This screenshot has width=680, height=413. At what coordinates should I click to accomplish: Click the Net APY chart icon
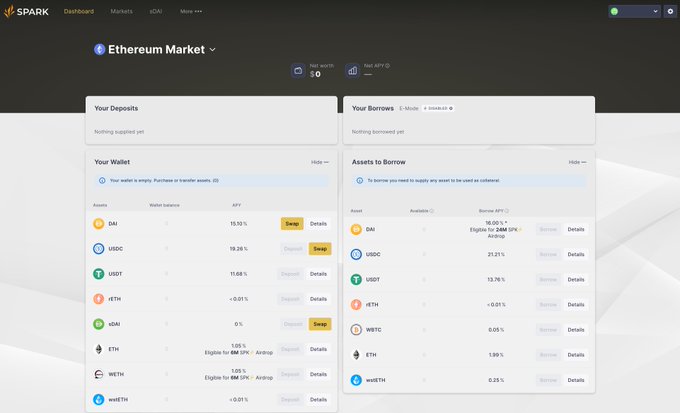point(353,70)
